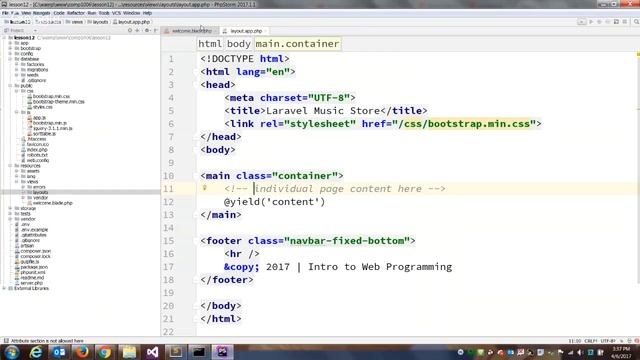
Task: Switch to welcome.blade.php editor tab
Action: point(191,31)
